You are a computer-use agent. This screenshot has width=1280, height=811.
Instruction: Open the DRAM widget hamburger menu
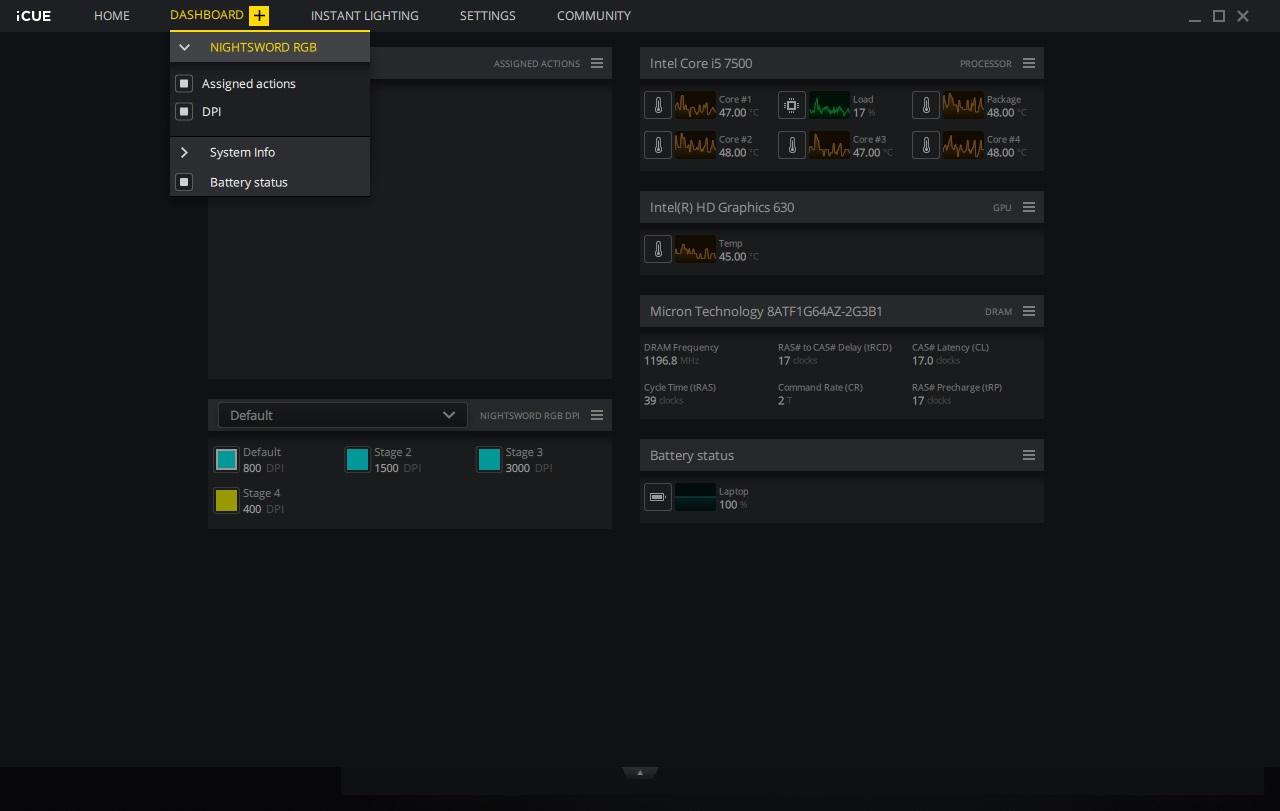click(1028, 311)
